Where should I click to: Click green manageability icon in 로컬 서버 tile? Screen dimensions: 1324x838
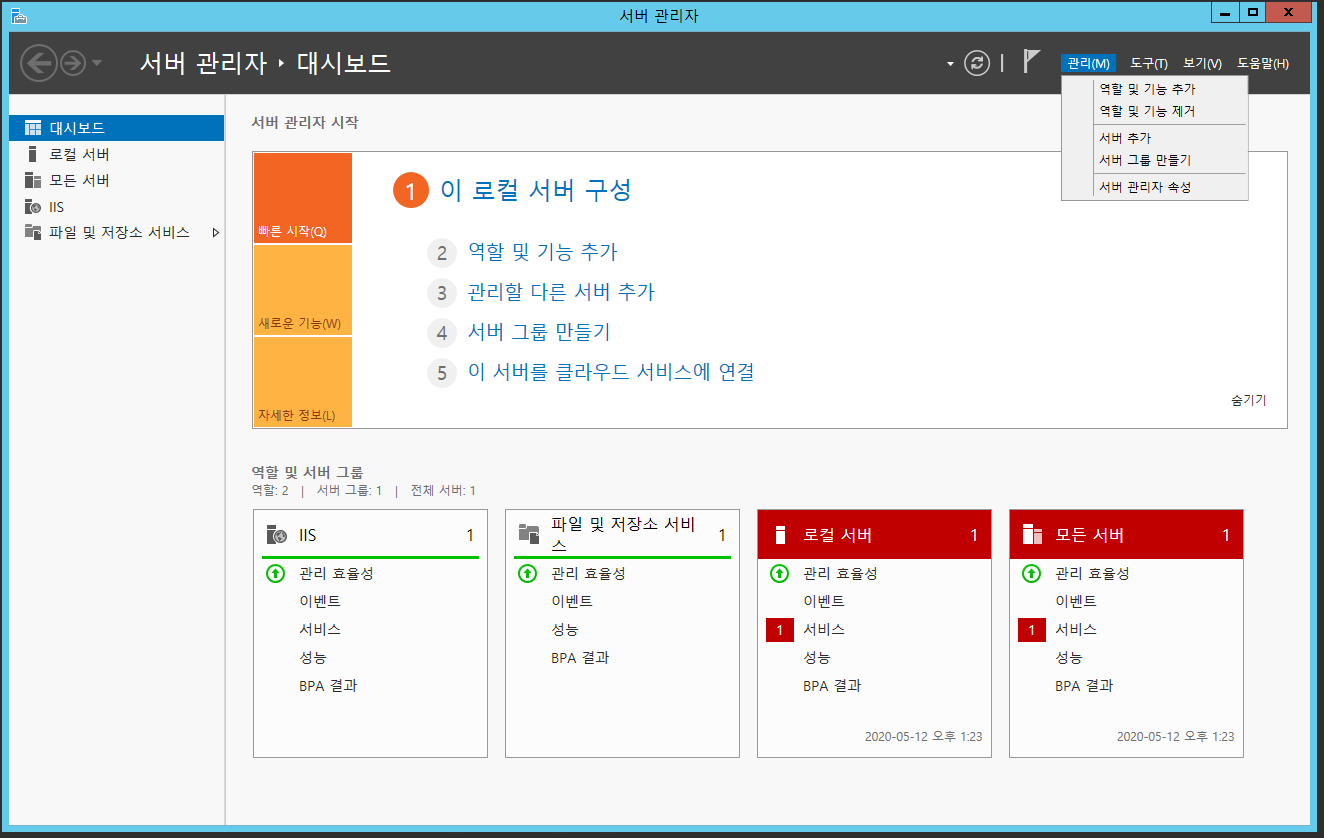pyautogui.click(x=780, y=573)
